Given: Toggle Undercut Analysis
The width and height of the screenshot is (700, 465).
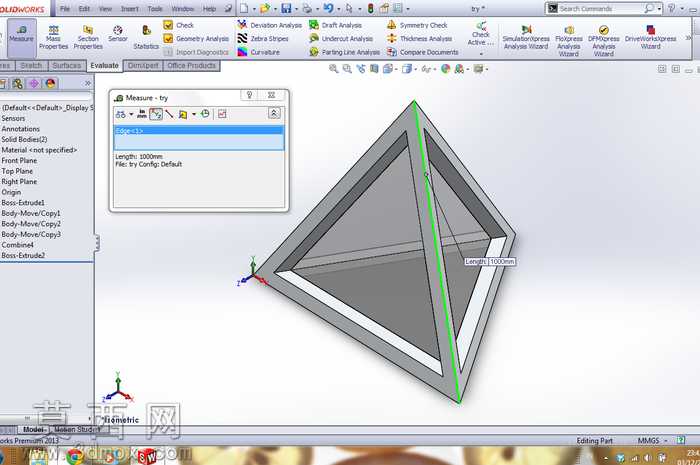Looking at the screenshot, I should [x=341, y=39].
